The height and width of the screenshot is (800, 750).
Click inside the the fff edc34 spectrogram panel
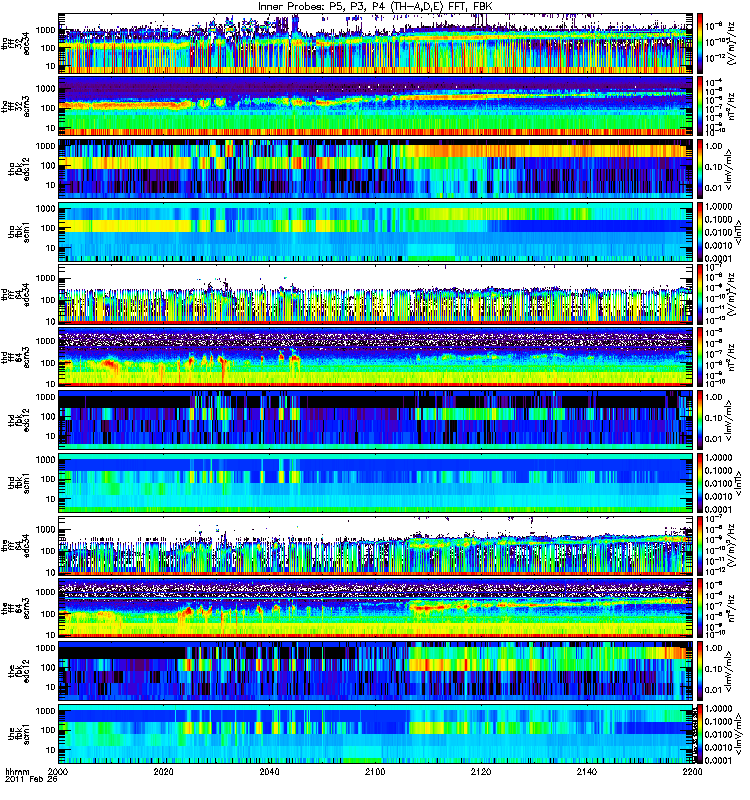click(x=376, y=545)
